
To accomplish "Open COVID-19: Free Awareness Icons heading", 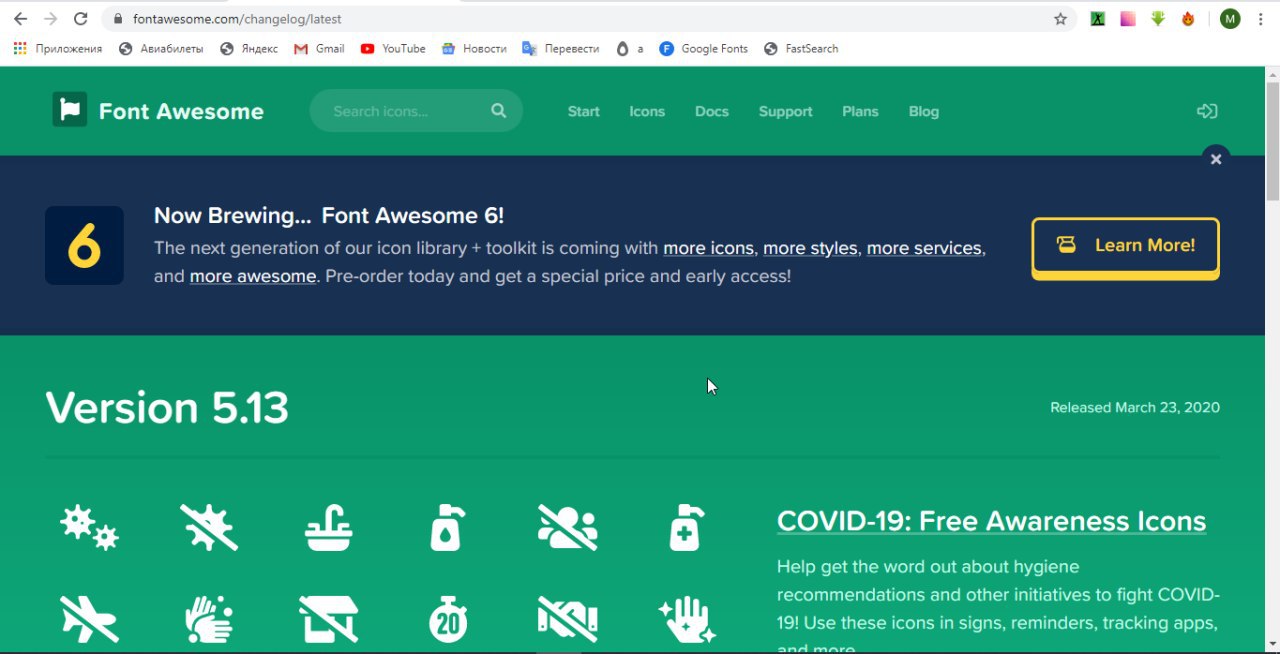I will [991, 521].
